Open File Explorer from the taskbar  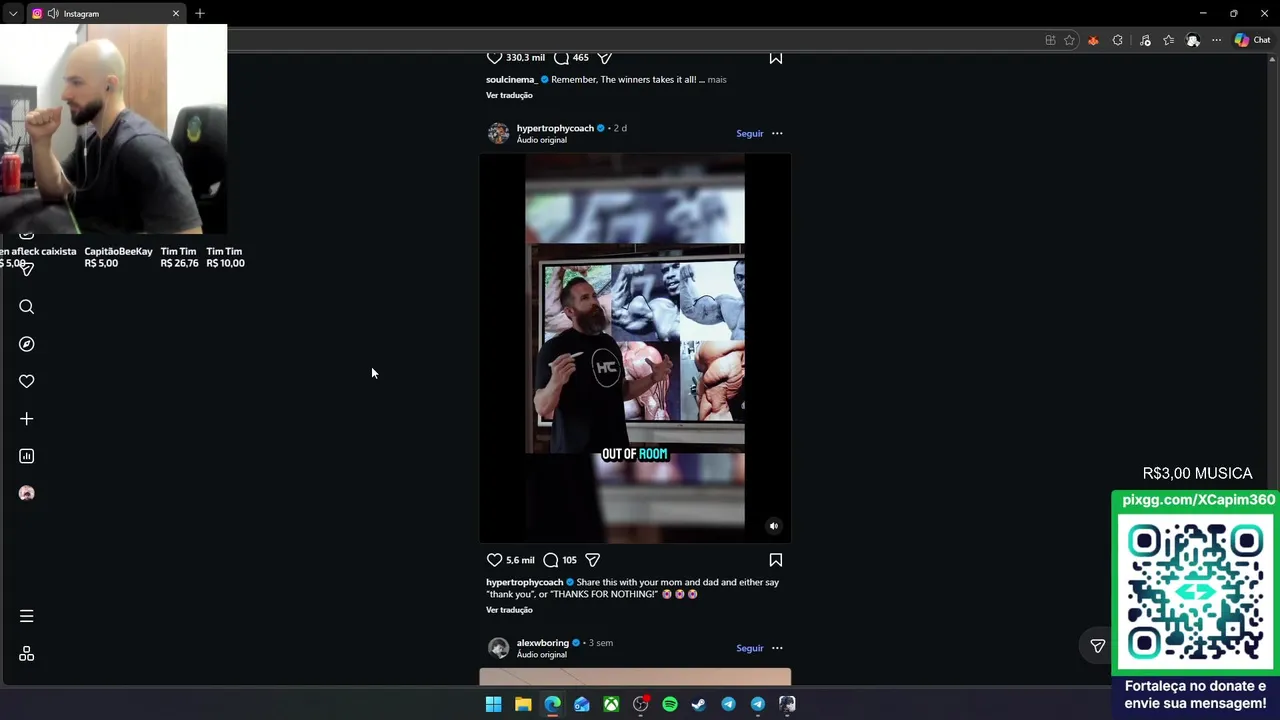coord(523,704)
